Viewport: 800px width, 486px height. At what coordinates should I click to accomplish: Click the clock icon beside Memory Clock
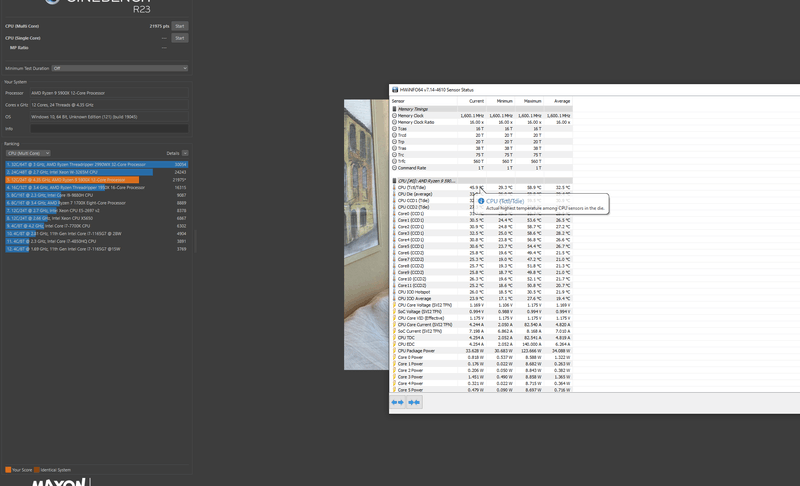394,116
